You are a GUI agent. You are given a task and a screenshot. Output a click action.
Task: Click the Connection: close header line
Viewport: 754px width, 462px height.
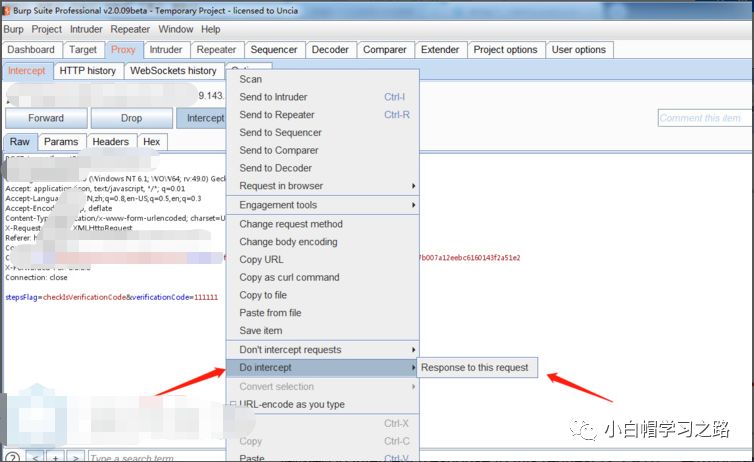[x=37, y=278]
